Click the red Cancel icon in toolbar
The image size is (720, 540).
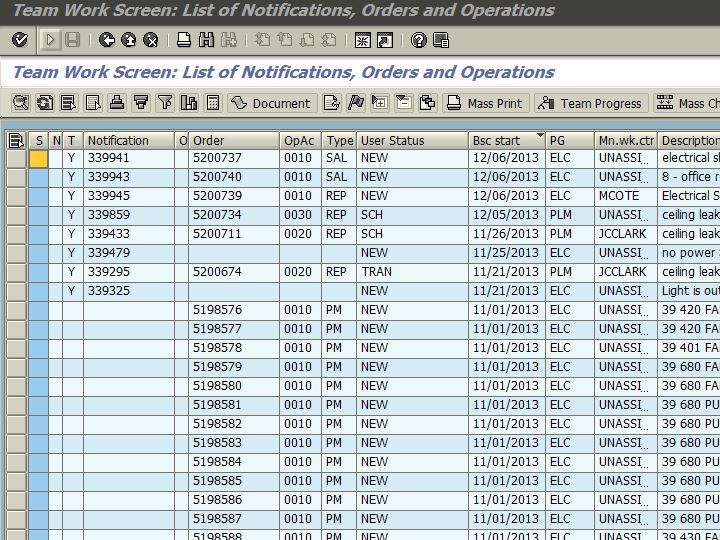150,40
